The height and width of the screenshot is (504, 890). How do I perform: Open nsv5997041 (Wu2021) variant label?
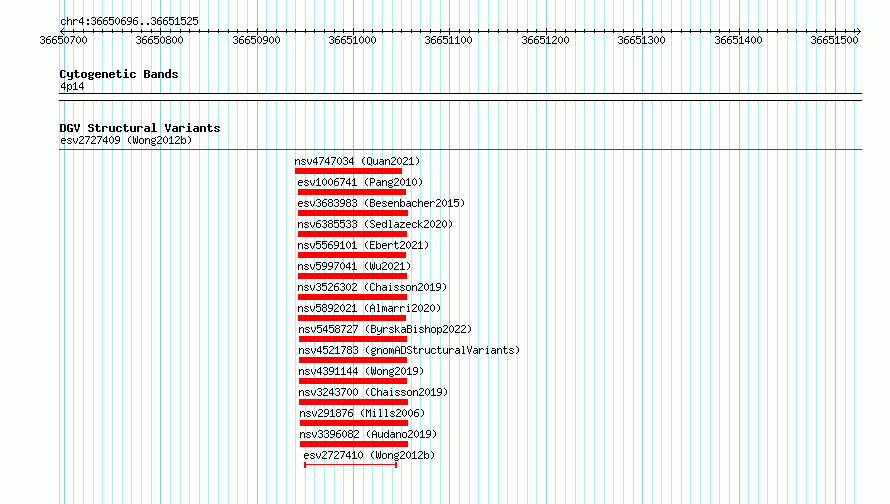(354, 266)
